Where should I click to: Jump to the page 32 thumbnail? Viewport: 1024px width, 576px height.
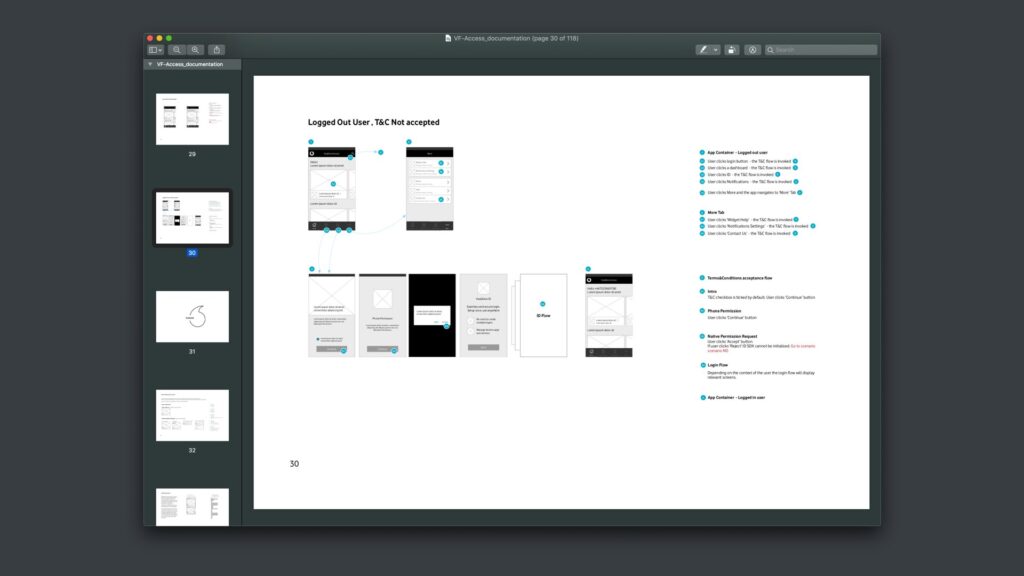(x=192, y=415)
